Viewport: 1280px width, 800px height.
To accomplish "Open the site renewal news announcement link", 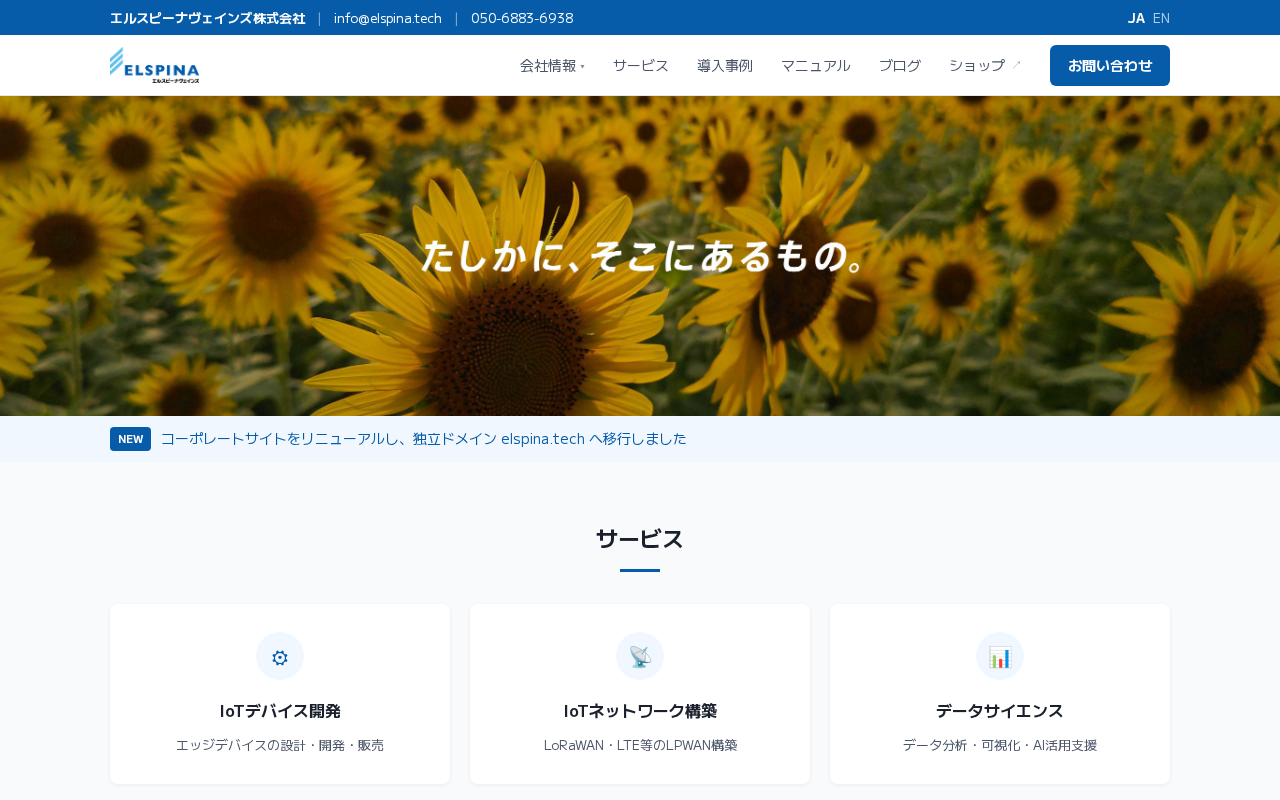I will (x=424, y=439).
